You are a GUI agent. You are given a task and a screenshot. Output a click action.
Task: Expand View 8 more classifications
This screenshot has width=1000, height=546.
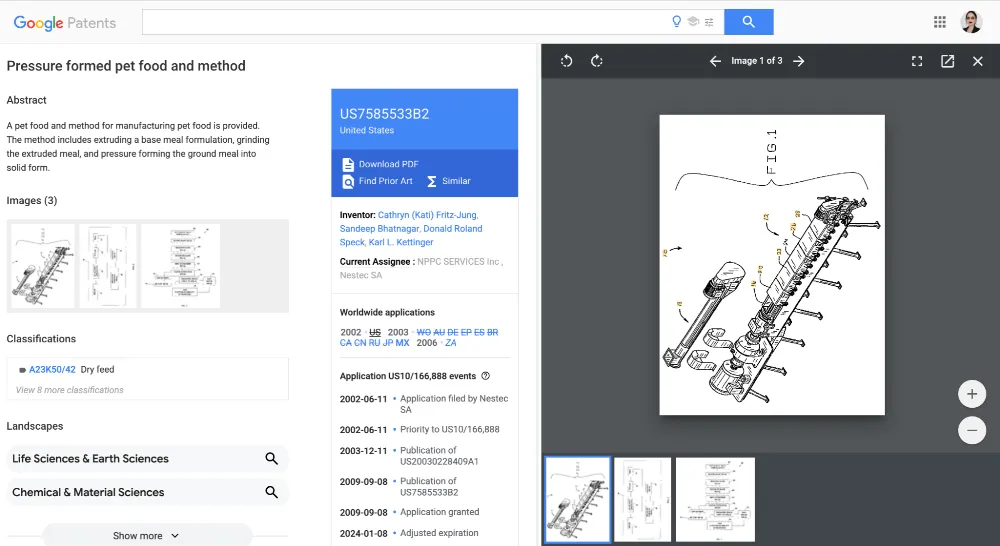[70, 390]
